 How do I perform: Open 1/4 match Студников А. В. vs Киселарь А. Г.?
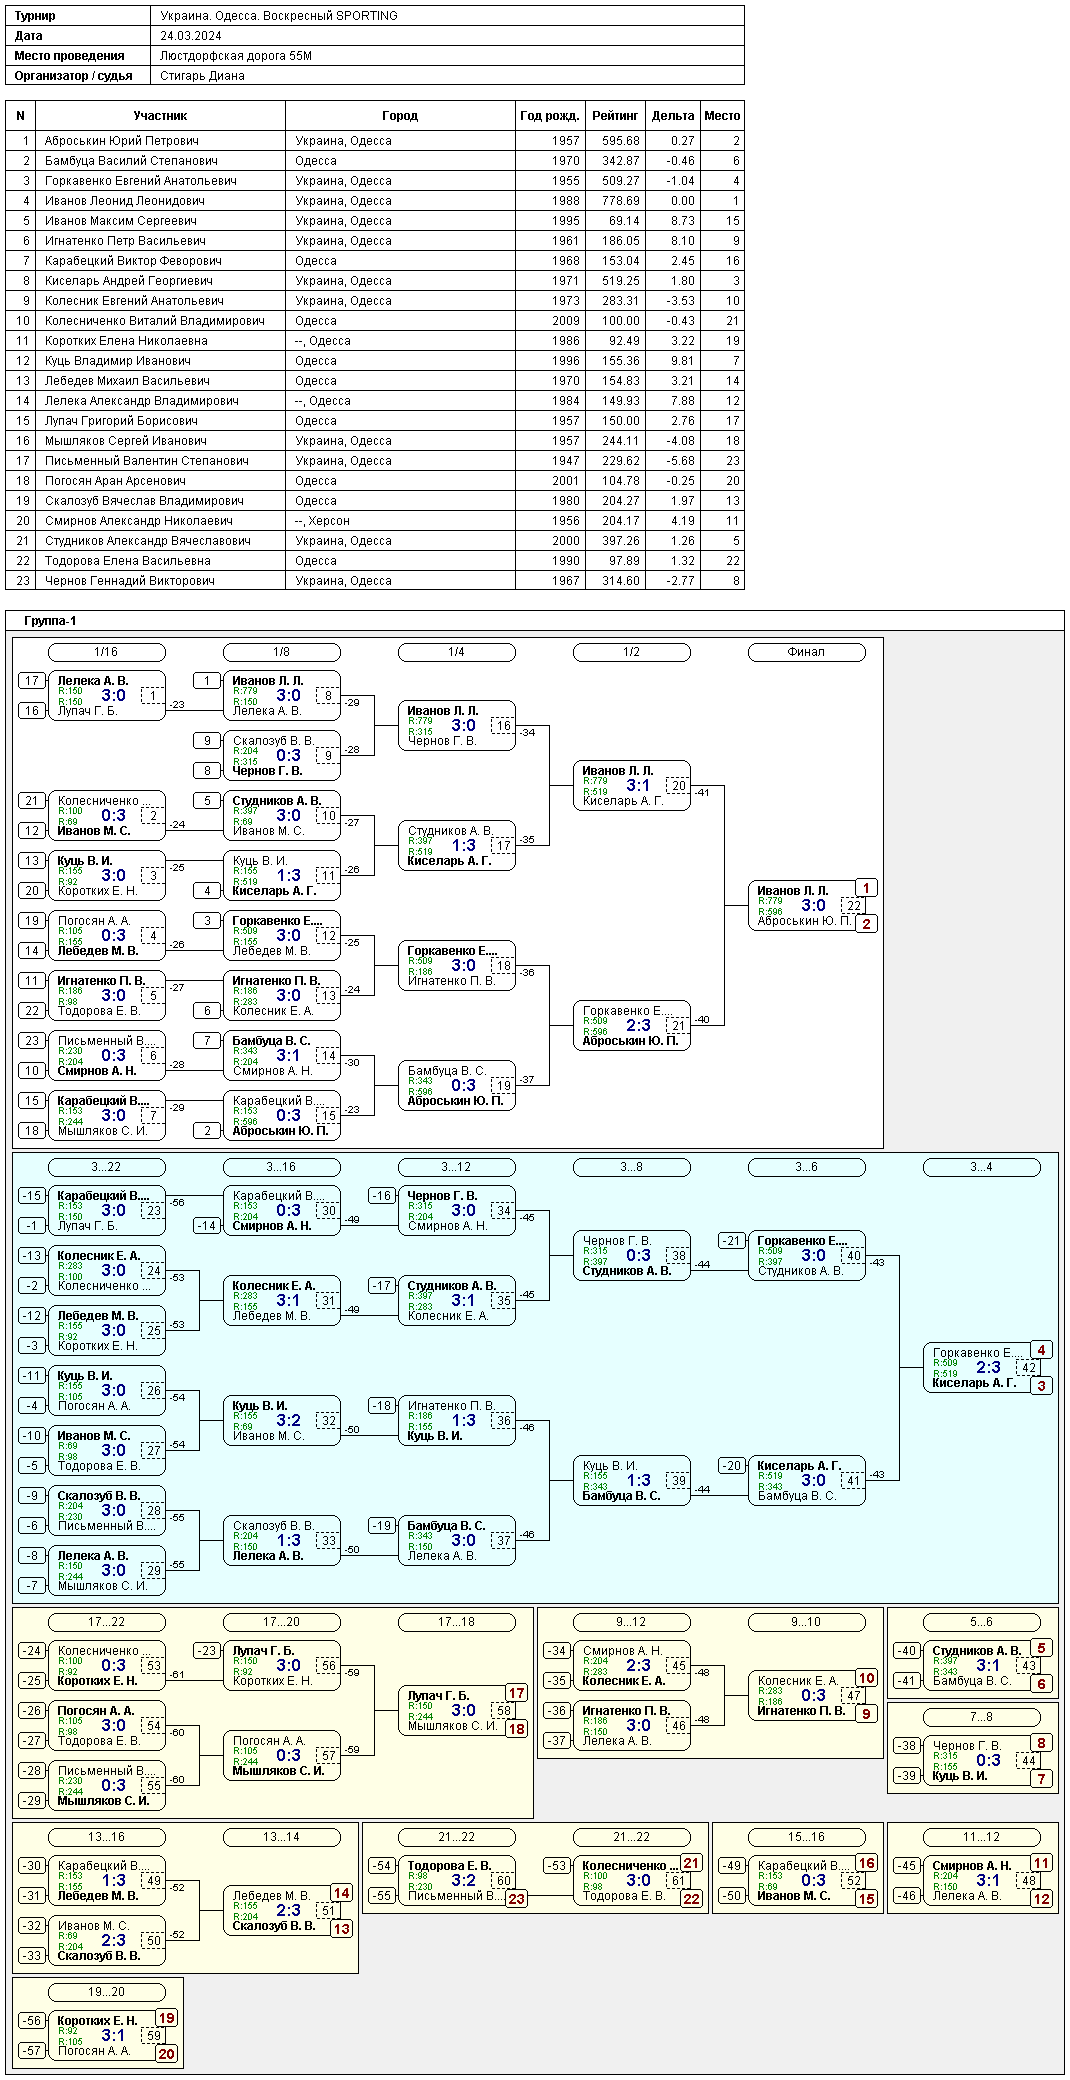456,846
